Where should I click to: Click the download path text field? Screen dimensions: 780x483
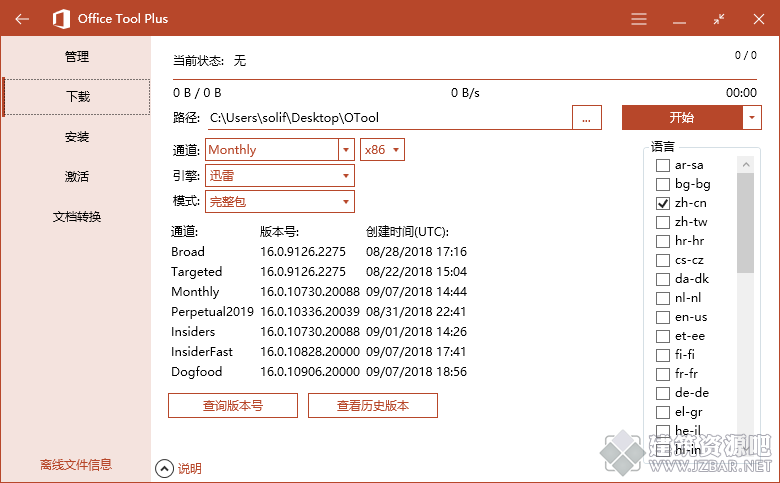point(390,118)
